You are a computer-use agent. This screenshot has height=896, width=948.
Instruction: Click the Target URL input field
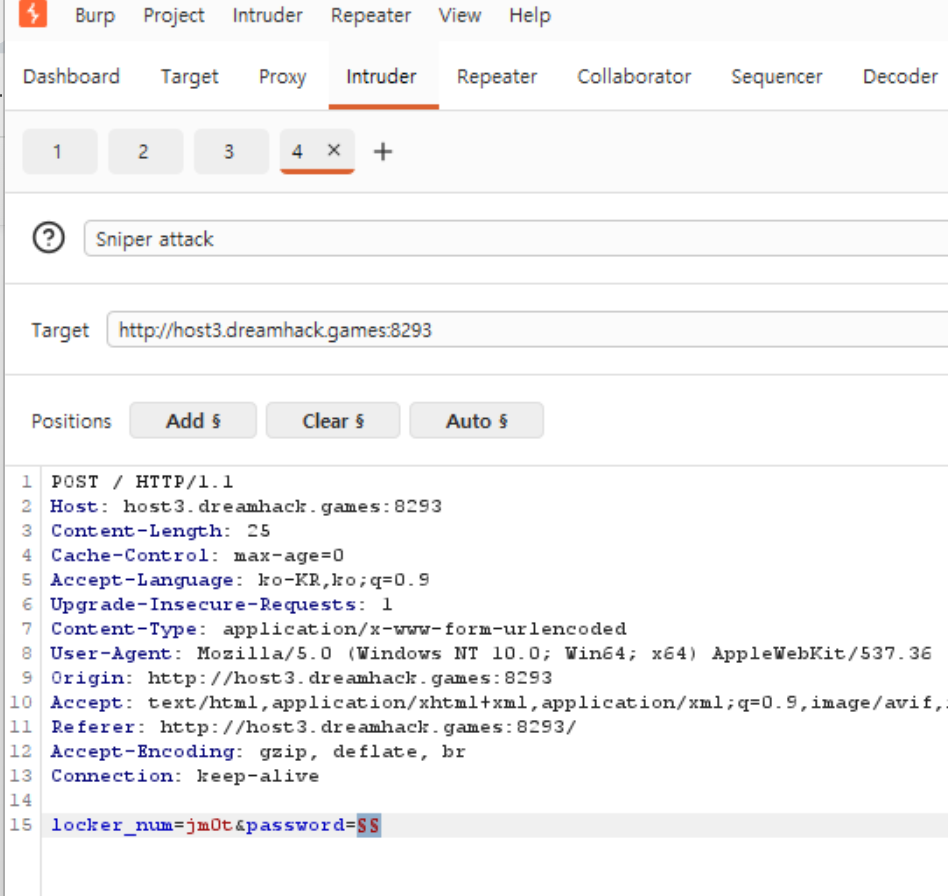point(527,330)
